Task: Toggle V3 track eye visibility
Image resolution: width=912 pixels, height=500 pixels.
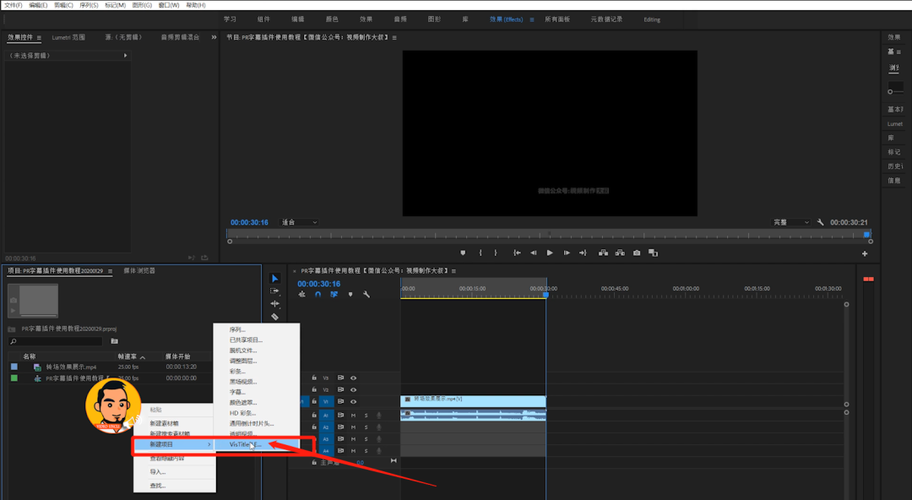Action: coord(353,378)
